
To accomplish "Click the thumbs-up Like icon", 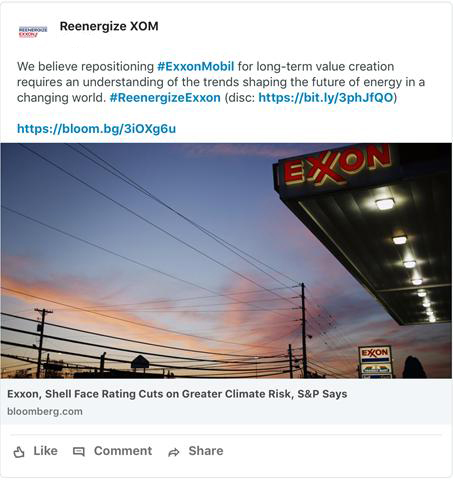I will [x=19, y=452].
